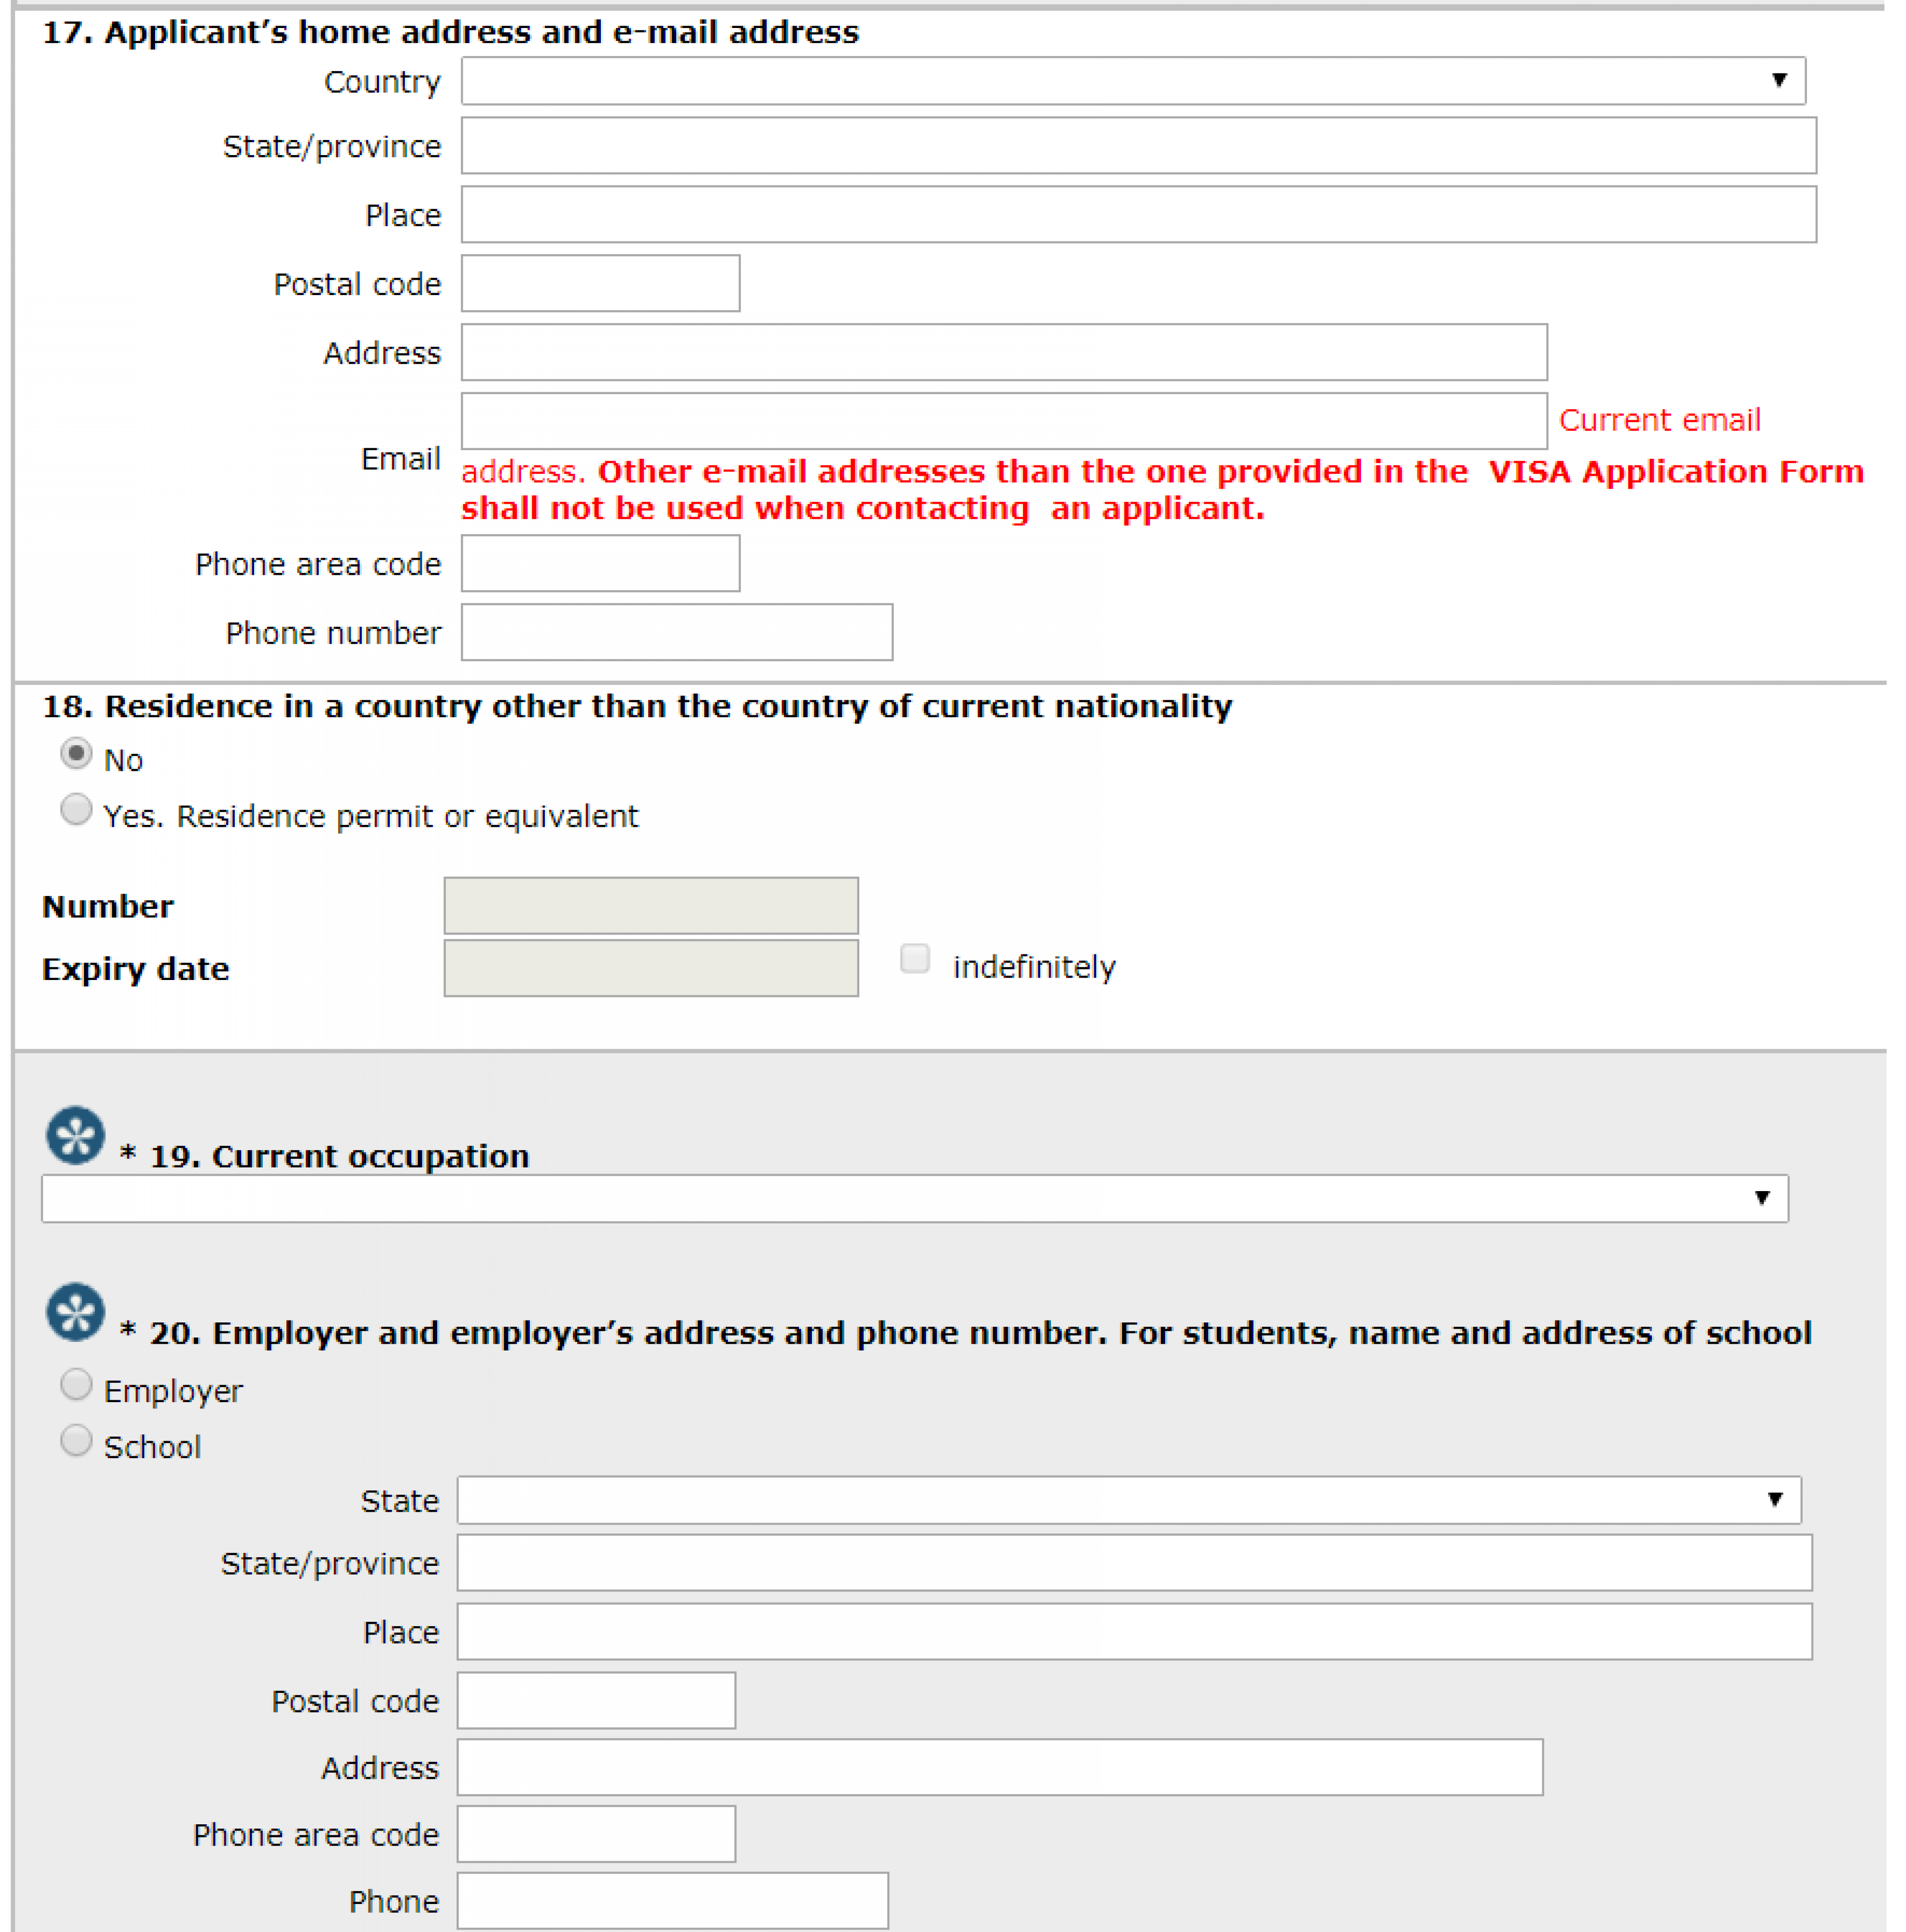Expand the Current occupation dropdown
The width and height of the screenshot is (1906, 1932).
pyautogui.click(x=914, y=1198)
